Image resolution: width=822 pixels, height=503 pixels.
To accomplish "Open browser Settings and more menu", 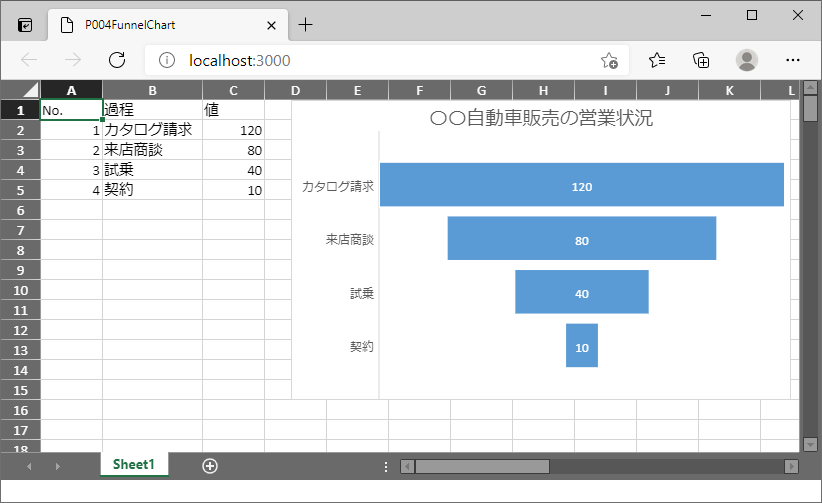I will [x=793, y=60].
